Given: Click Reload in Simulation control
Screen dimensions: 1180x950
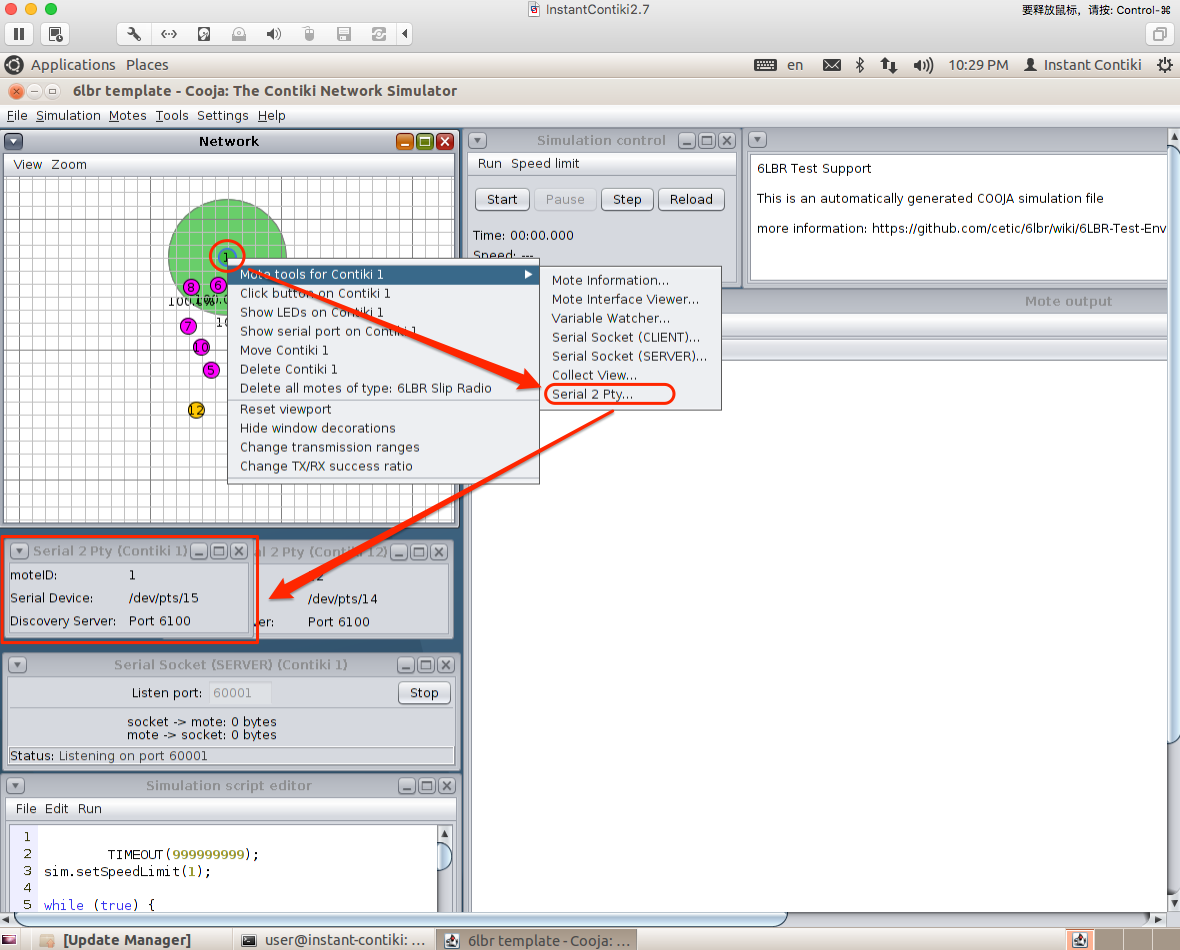Looking at the screenshot, I should coord(691,199).
